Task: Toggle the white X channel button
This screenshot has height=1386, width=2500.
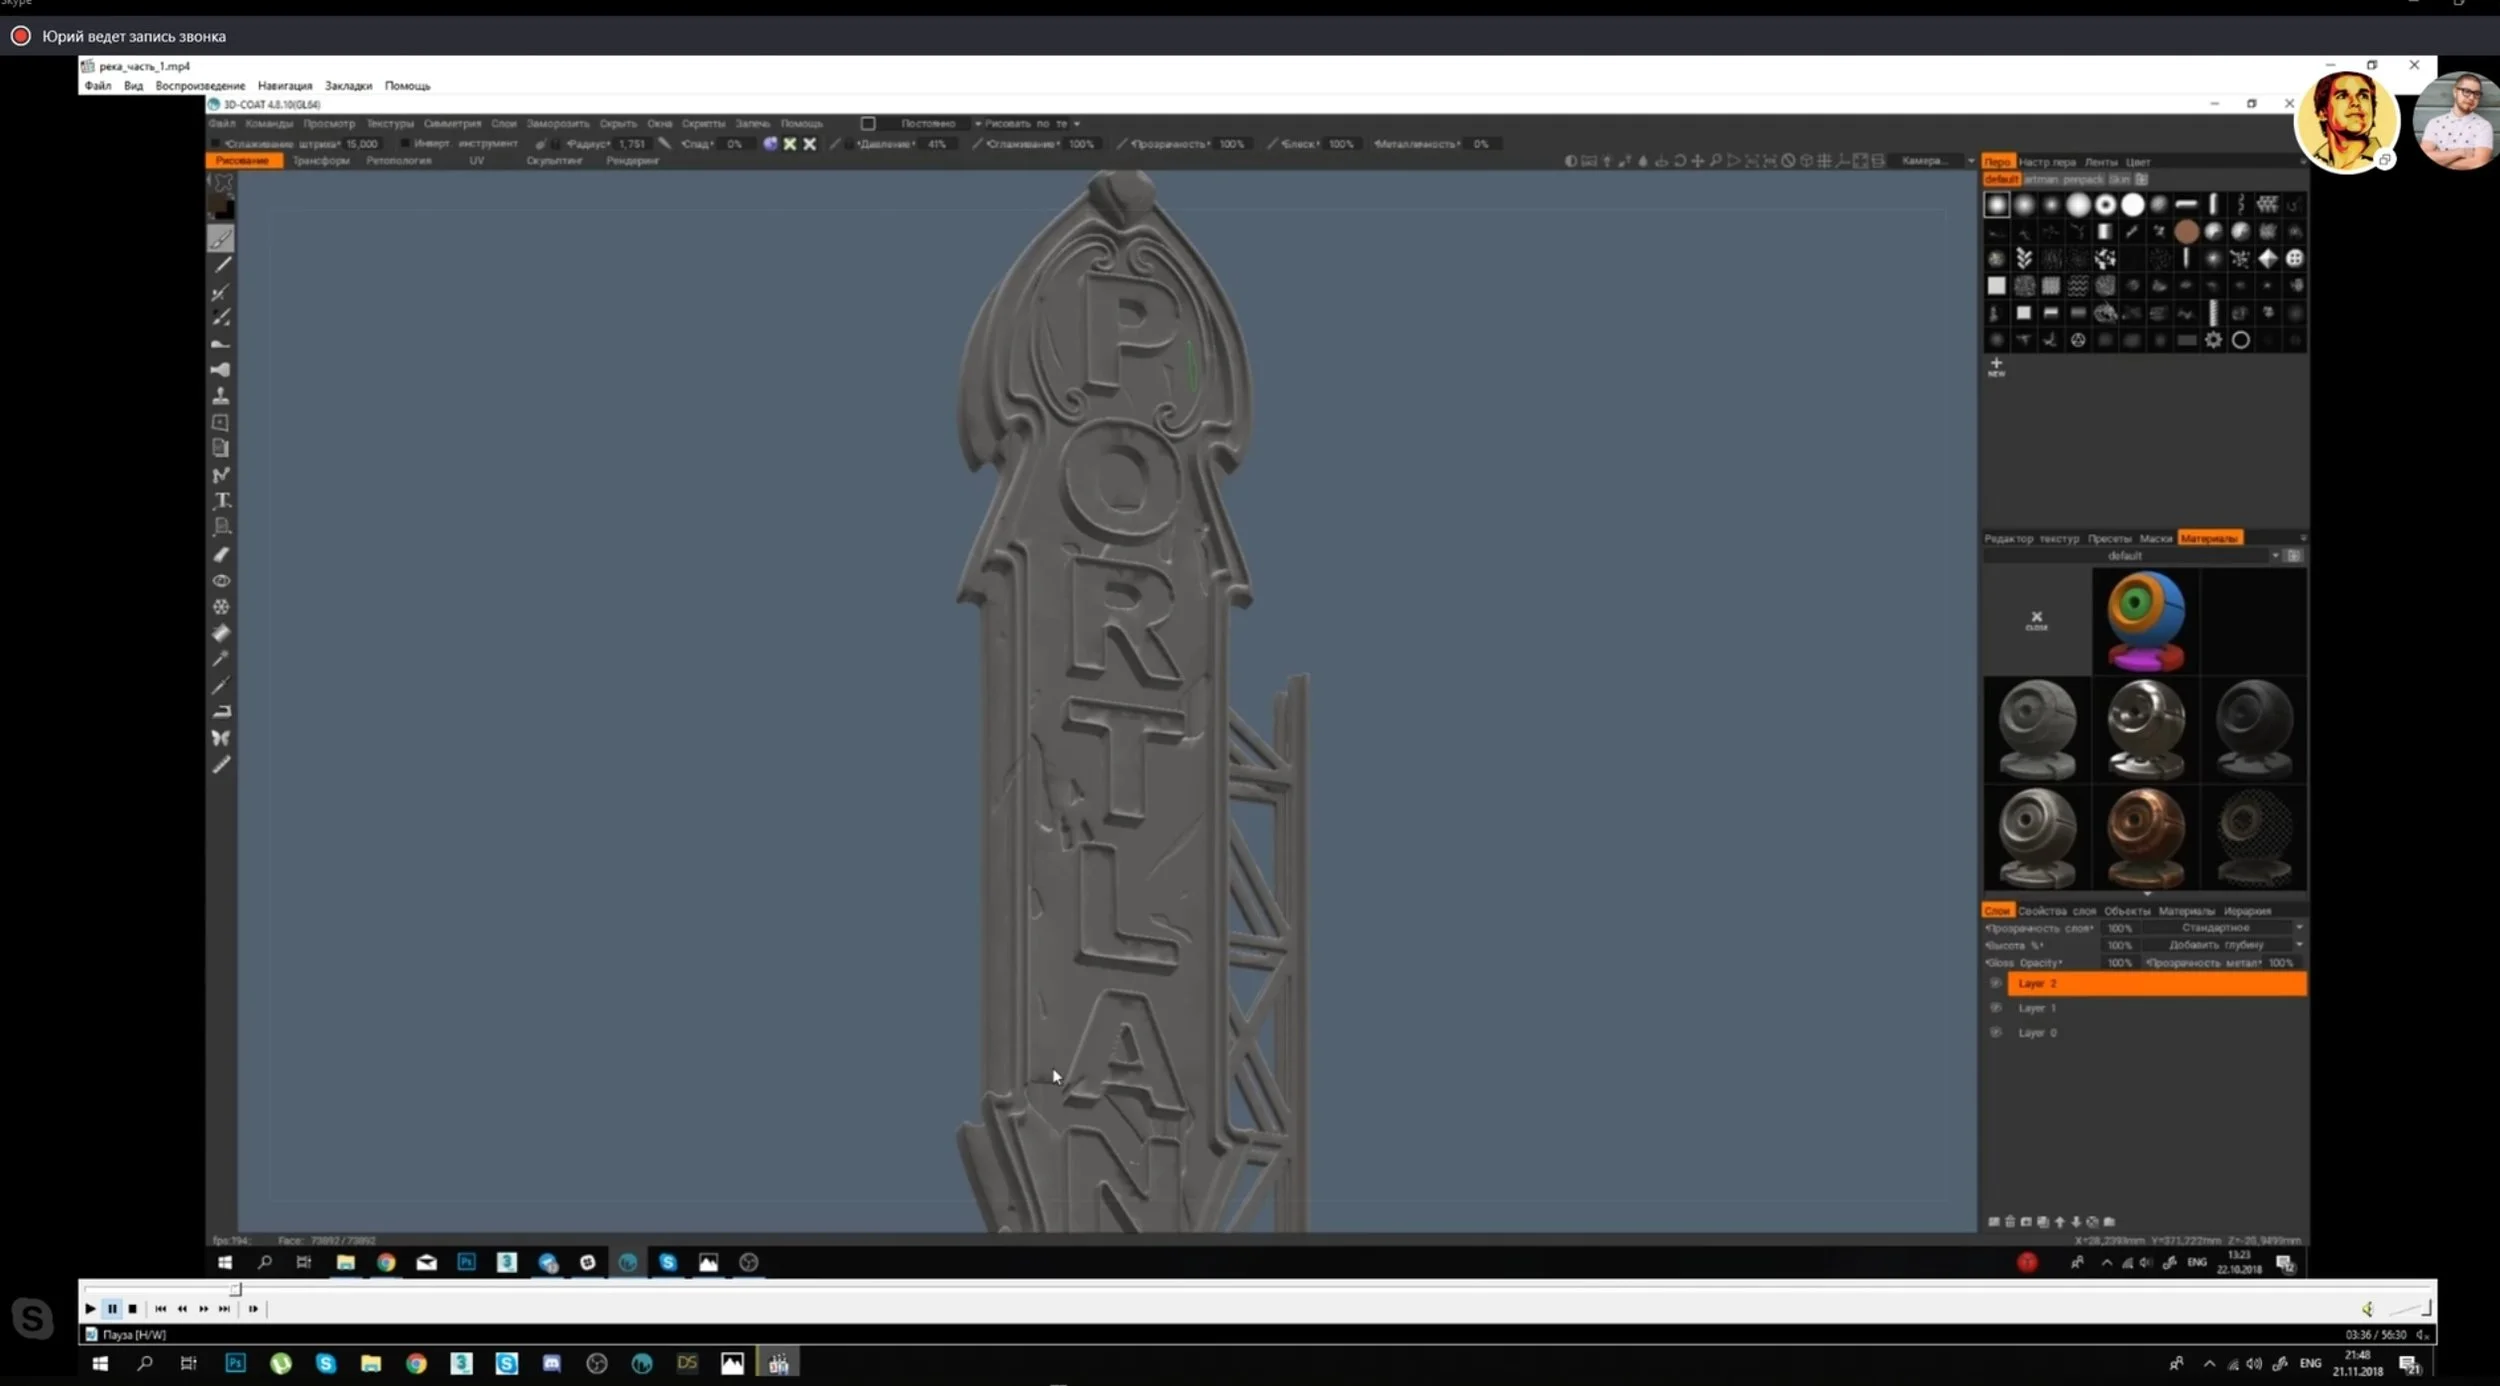Action: click(810, 143)
